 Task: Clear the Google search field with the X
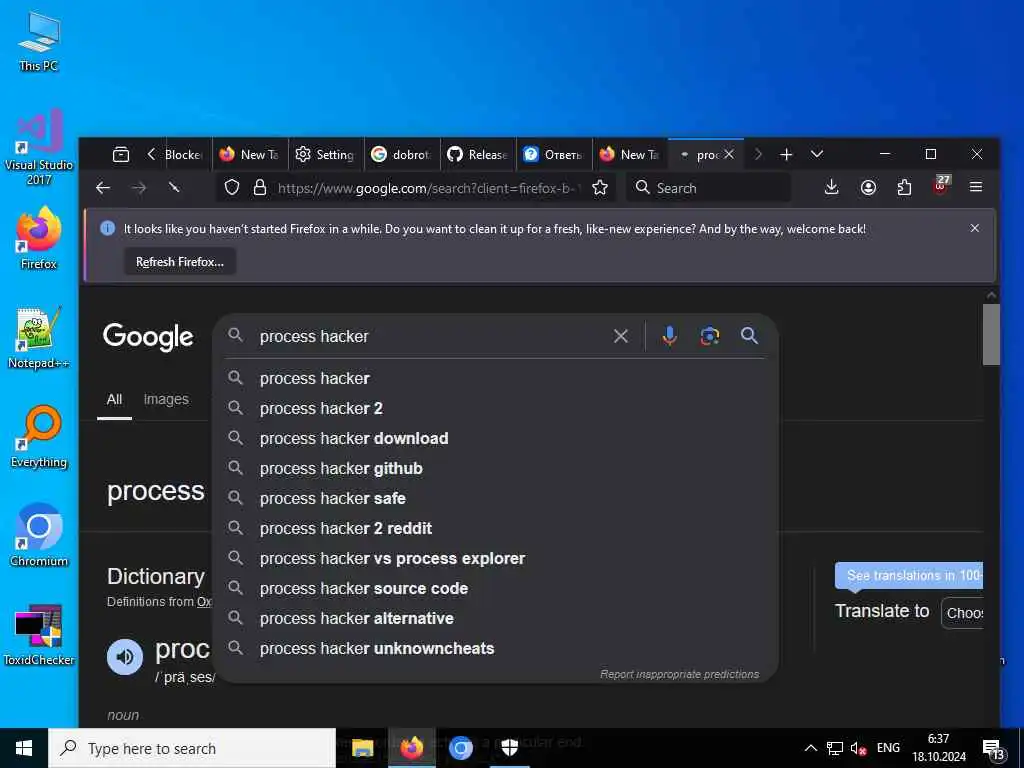coord(620,336)
